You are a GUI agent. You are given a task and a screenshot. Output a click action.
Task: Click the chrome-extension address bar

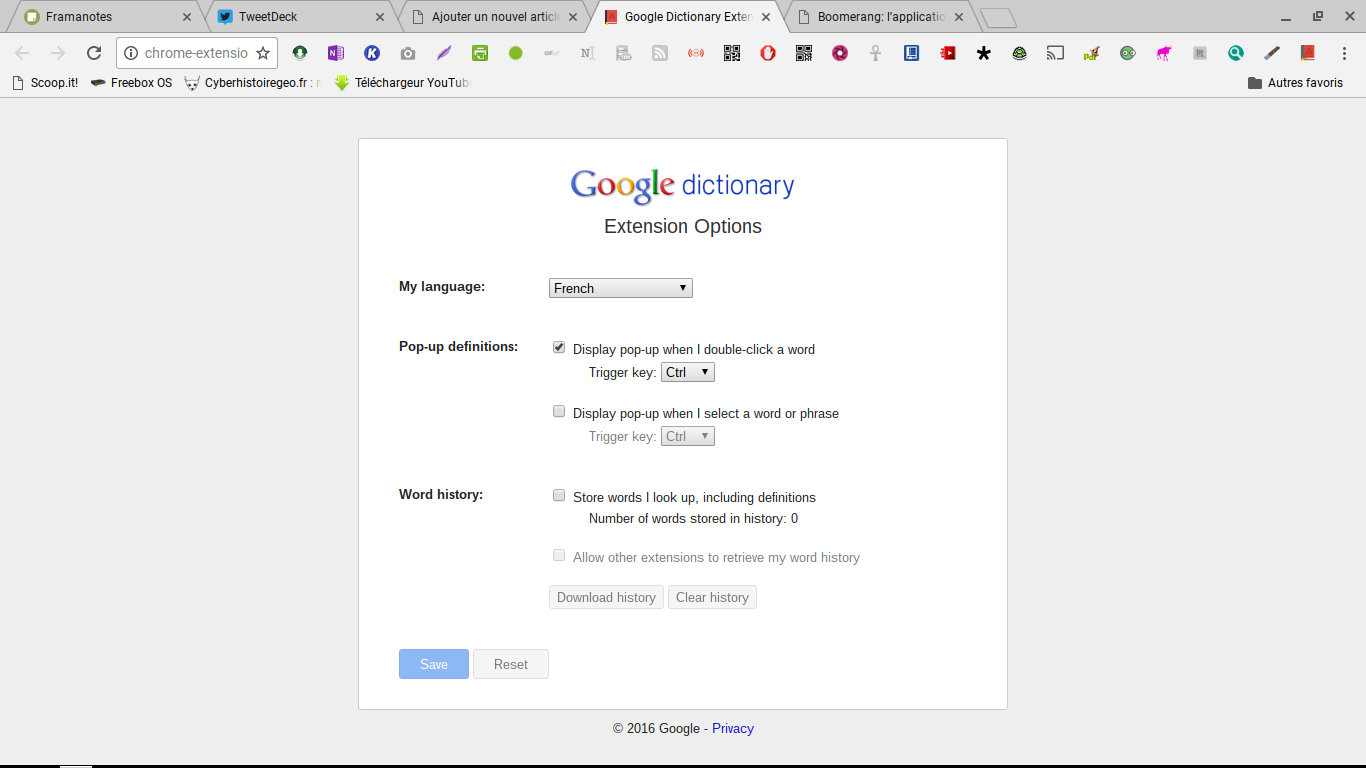(195, 53)
